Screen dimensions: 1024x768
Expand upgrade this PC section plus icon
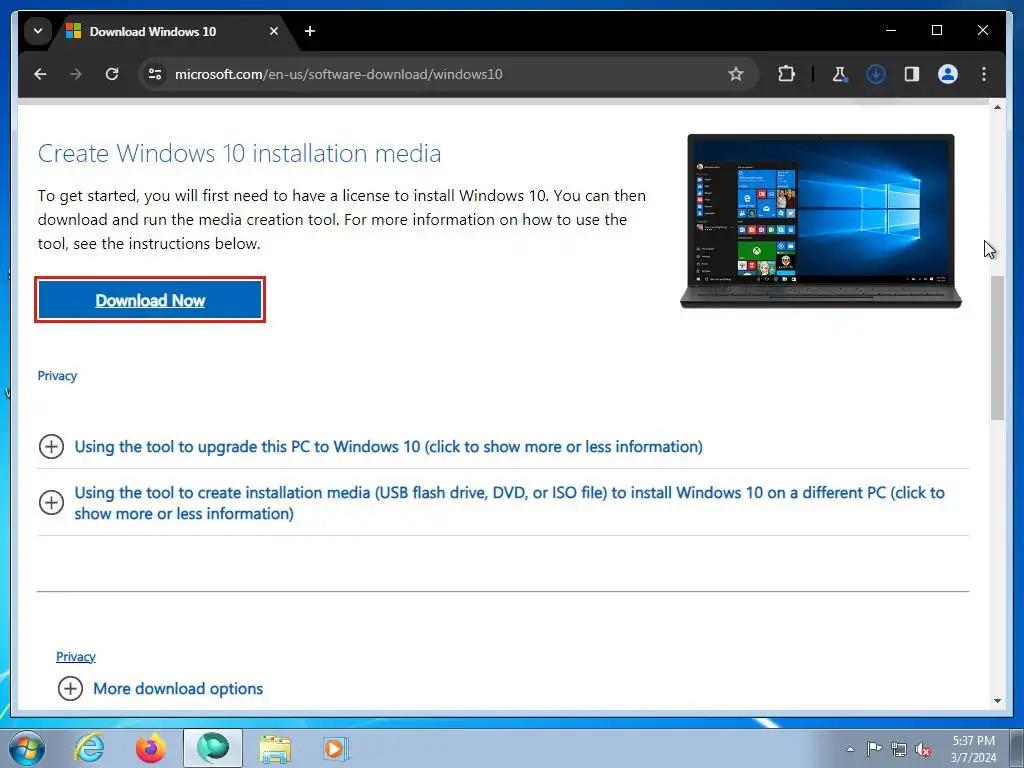52,447
